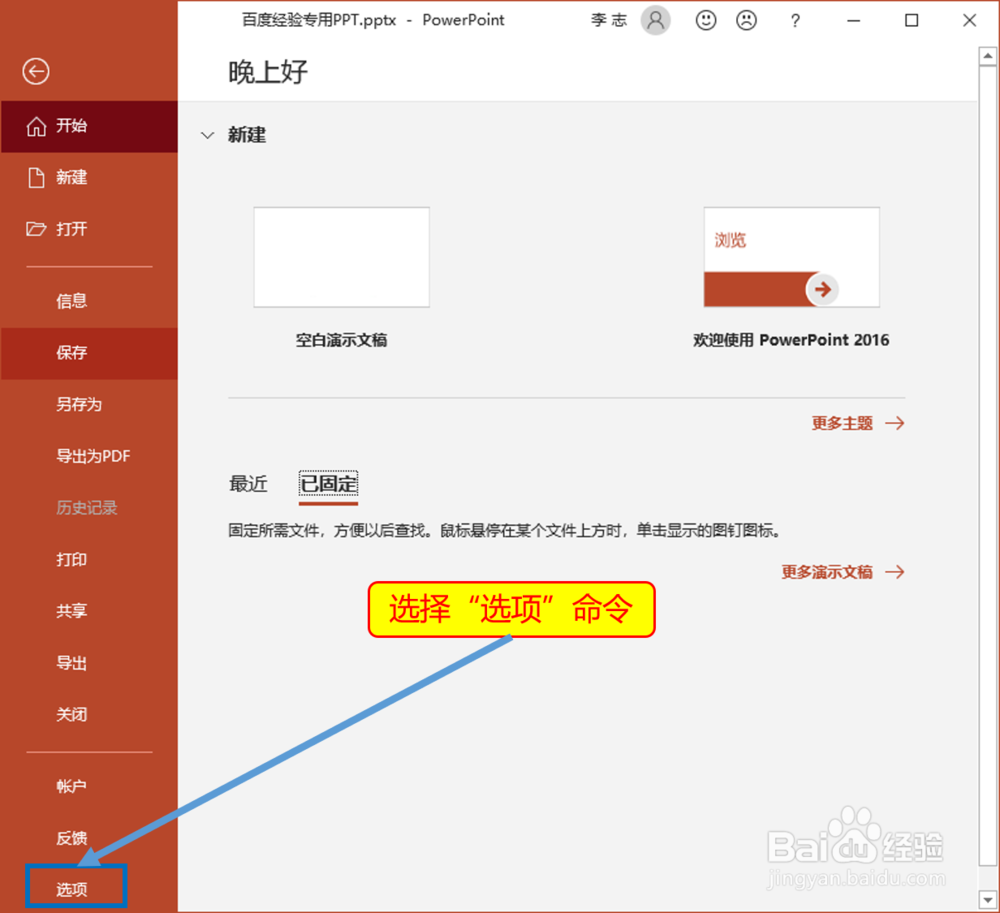Maximize the PowerPoint window

point(911,21)
